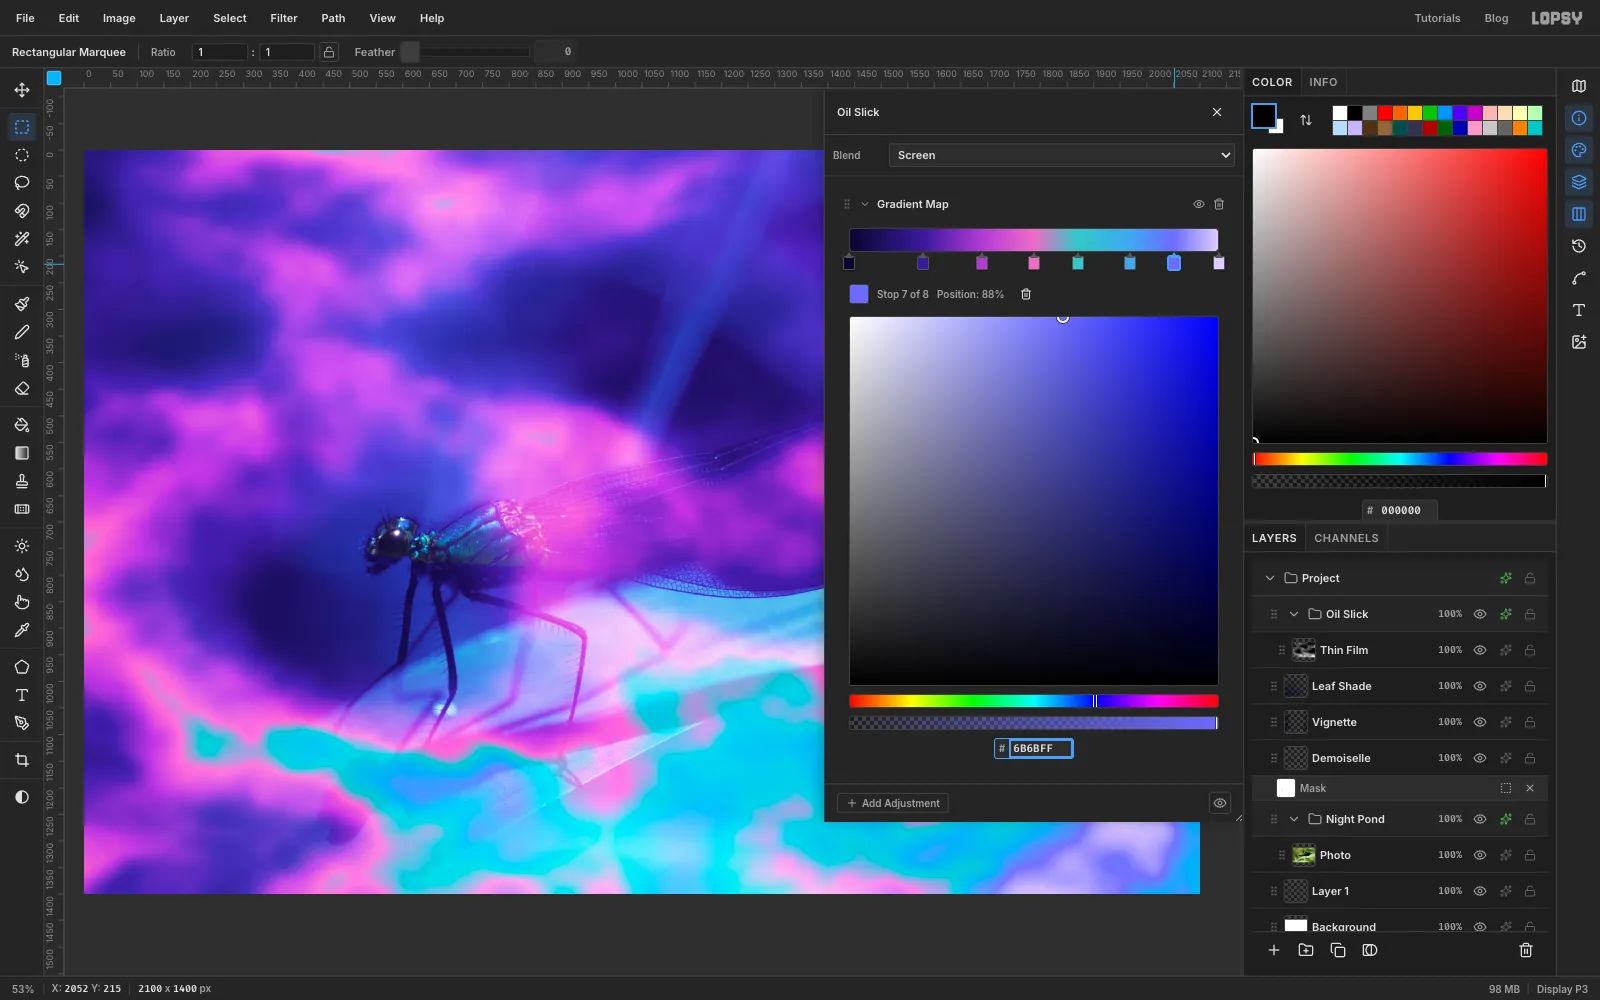Select the Pencil tool in left toolbar
1600x1000 pixels.
coord(22,332)
